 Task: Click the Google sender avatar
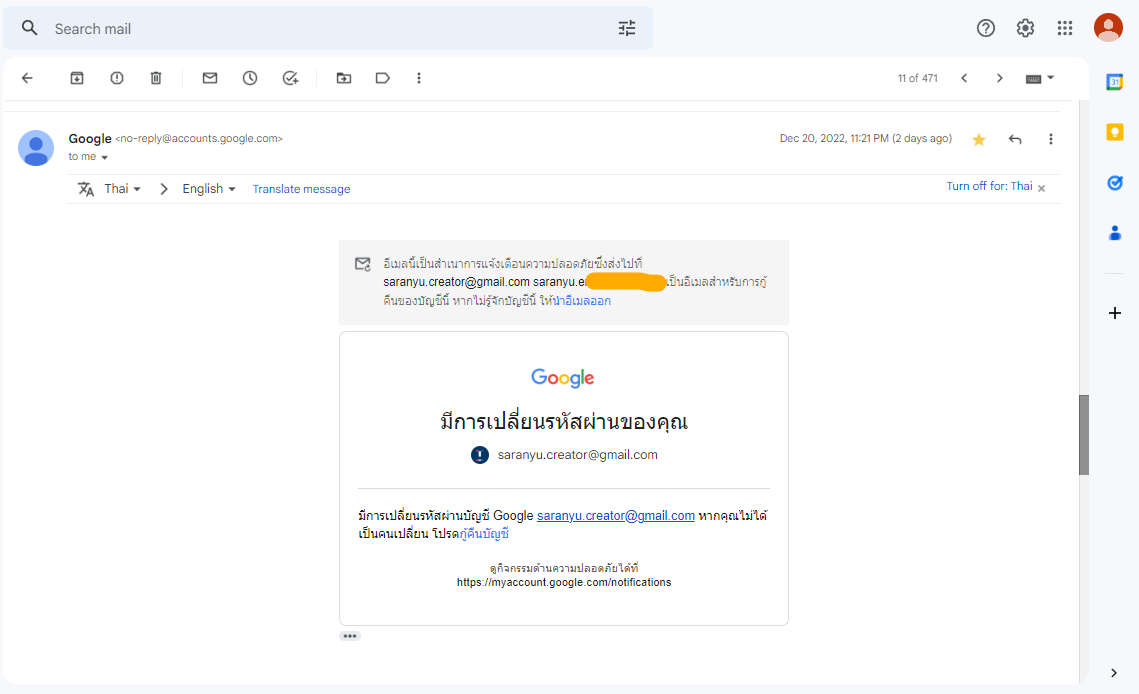coord(36,148)
